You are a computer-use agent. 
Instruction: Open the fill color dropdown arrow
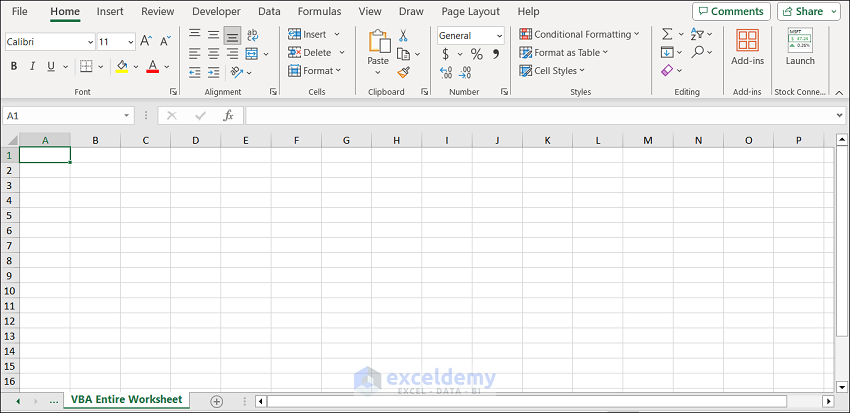pos(136,67)
